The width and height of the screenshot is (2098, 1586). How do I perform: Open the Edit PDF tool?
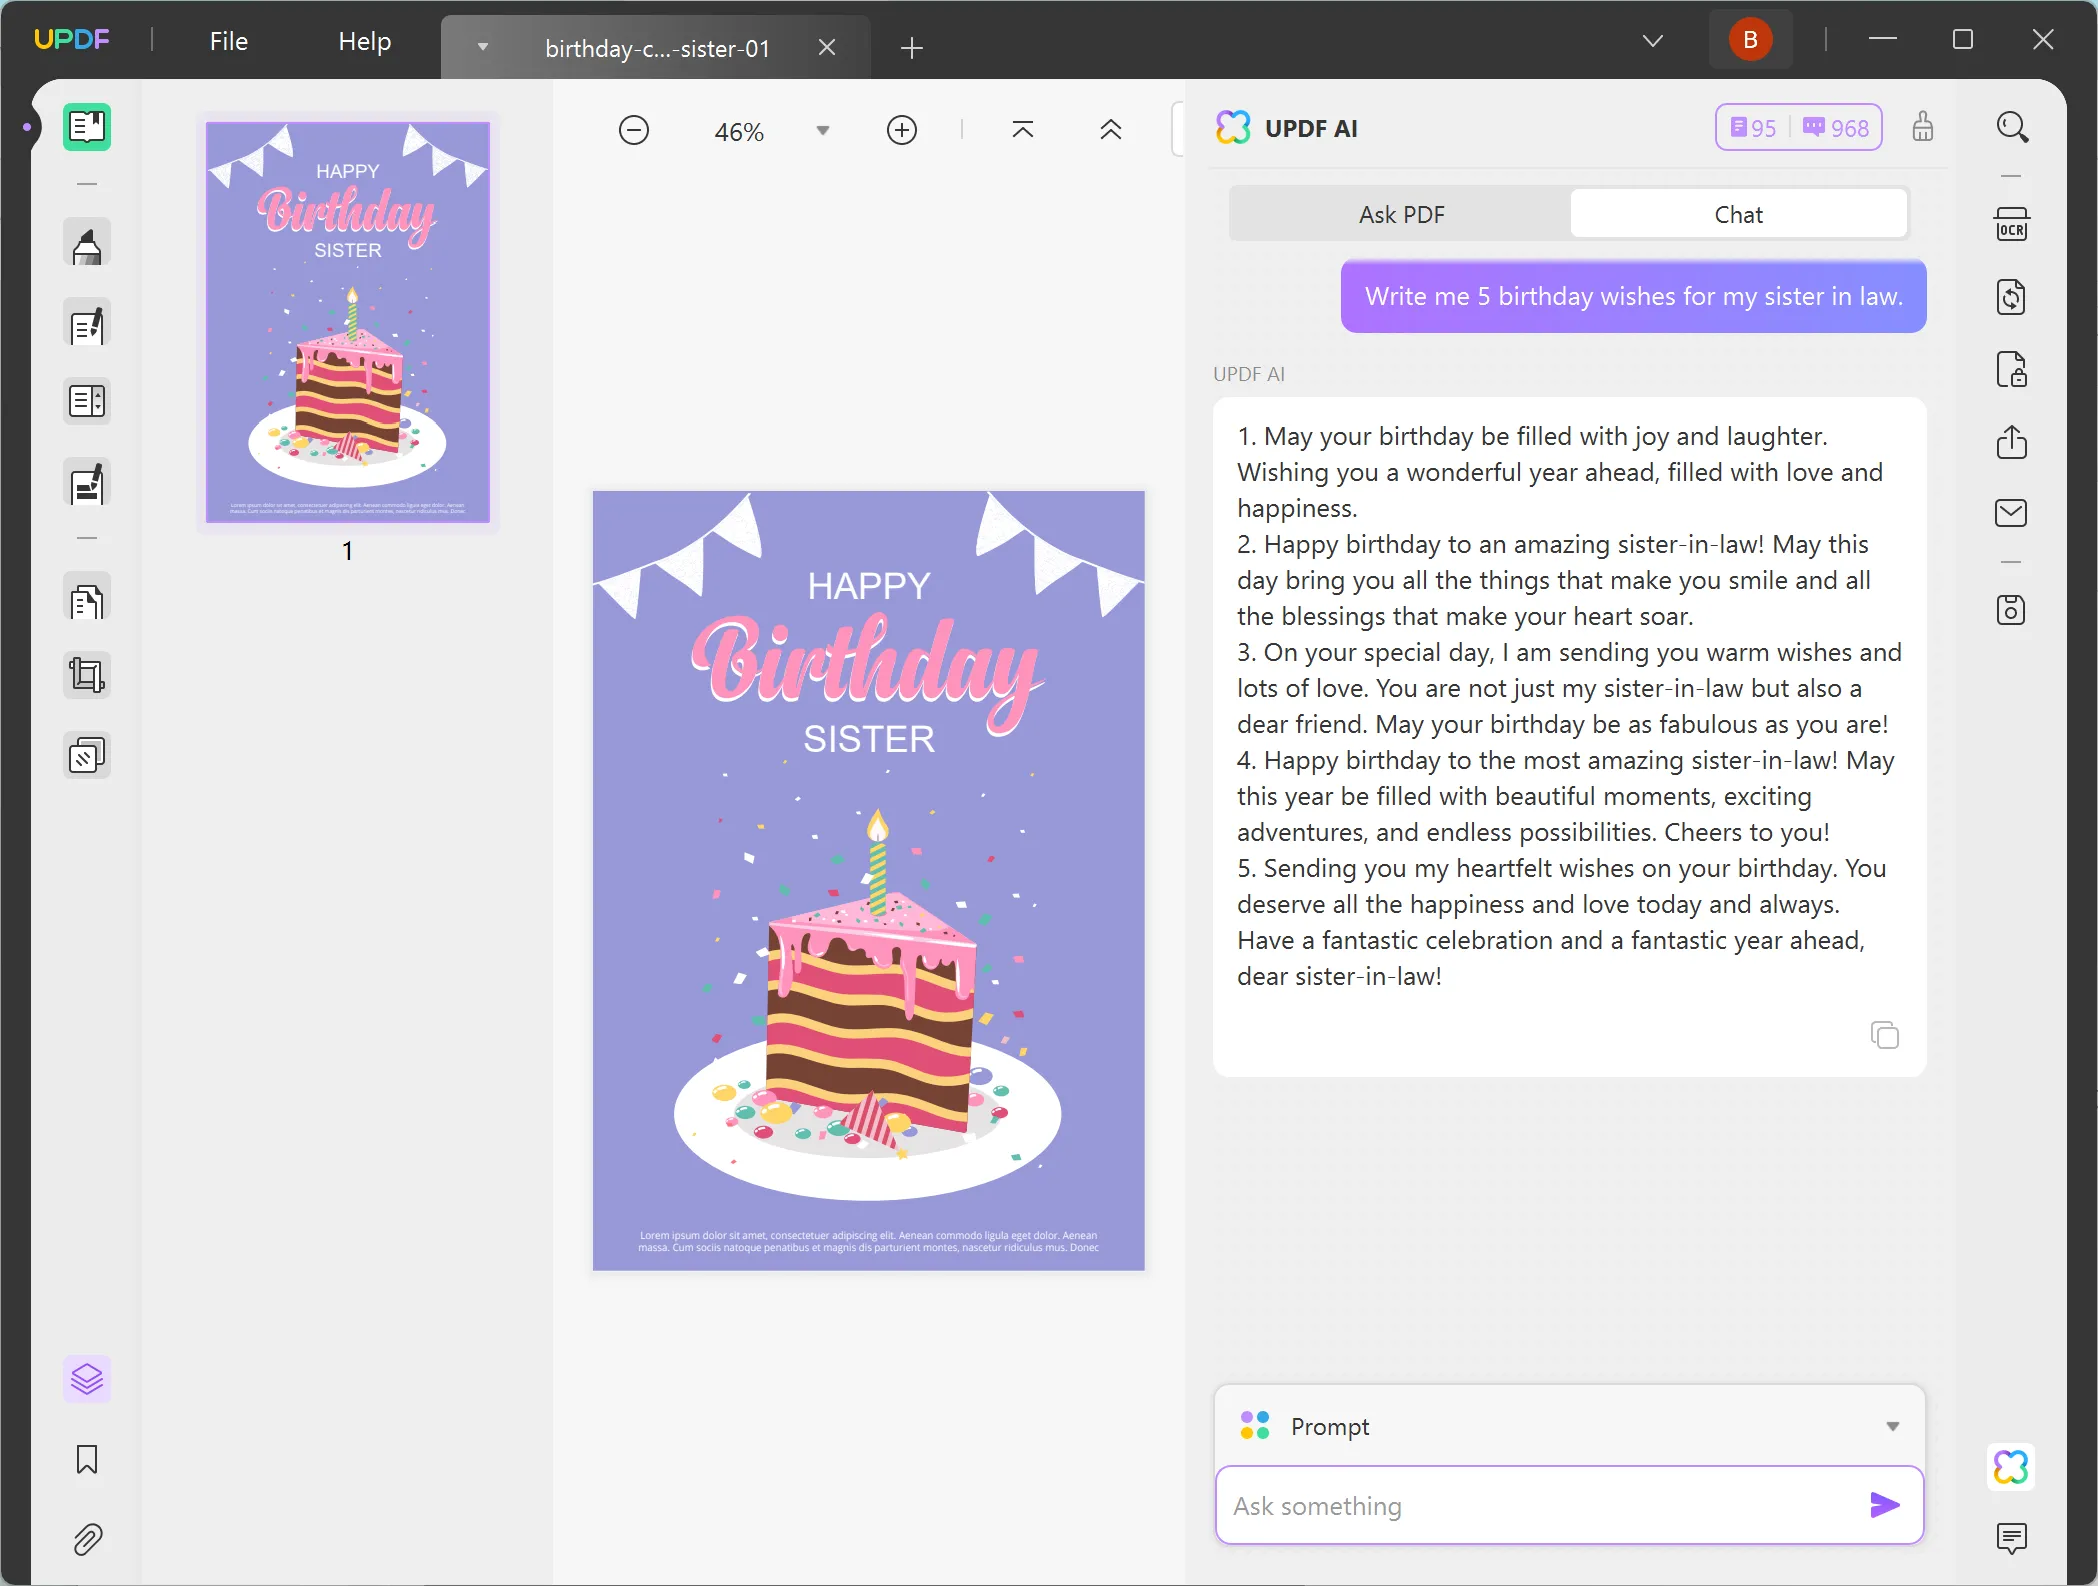[x=87, y=324]
